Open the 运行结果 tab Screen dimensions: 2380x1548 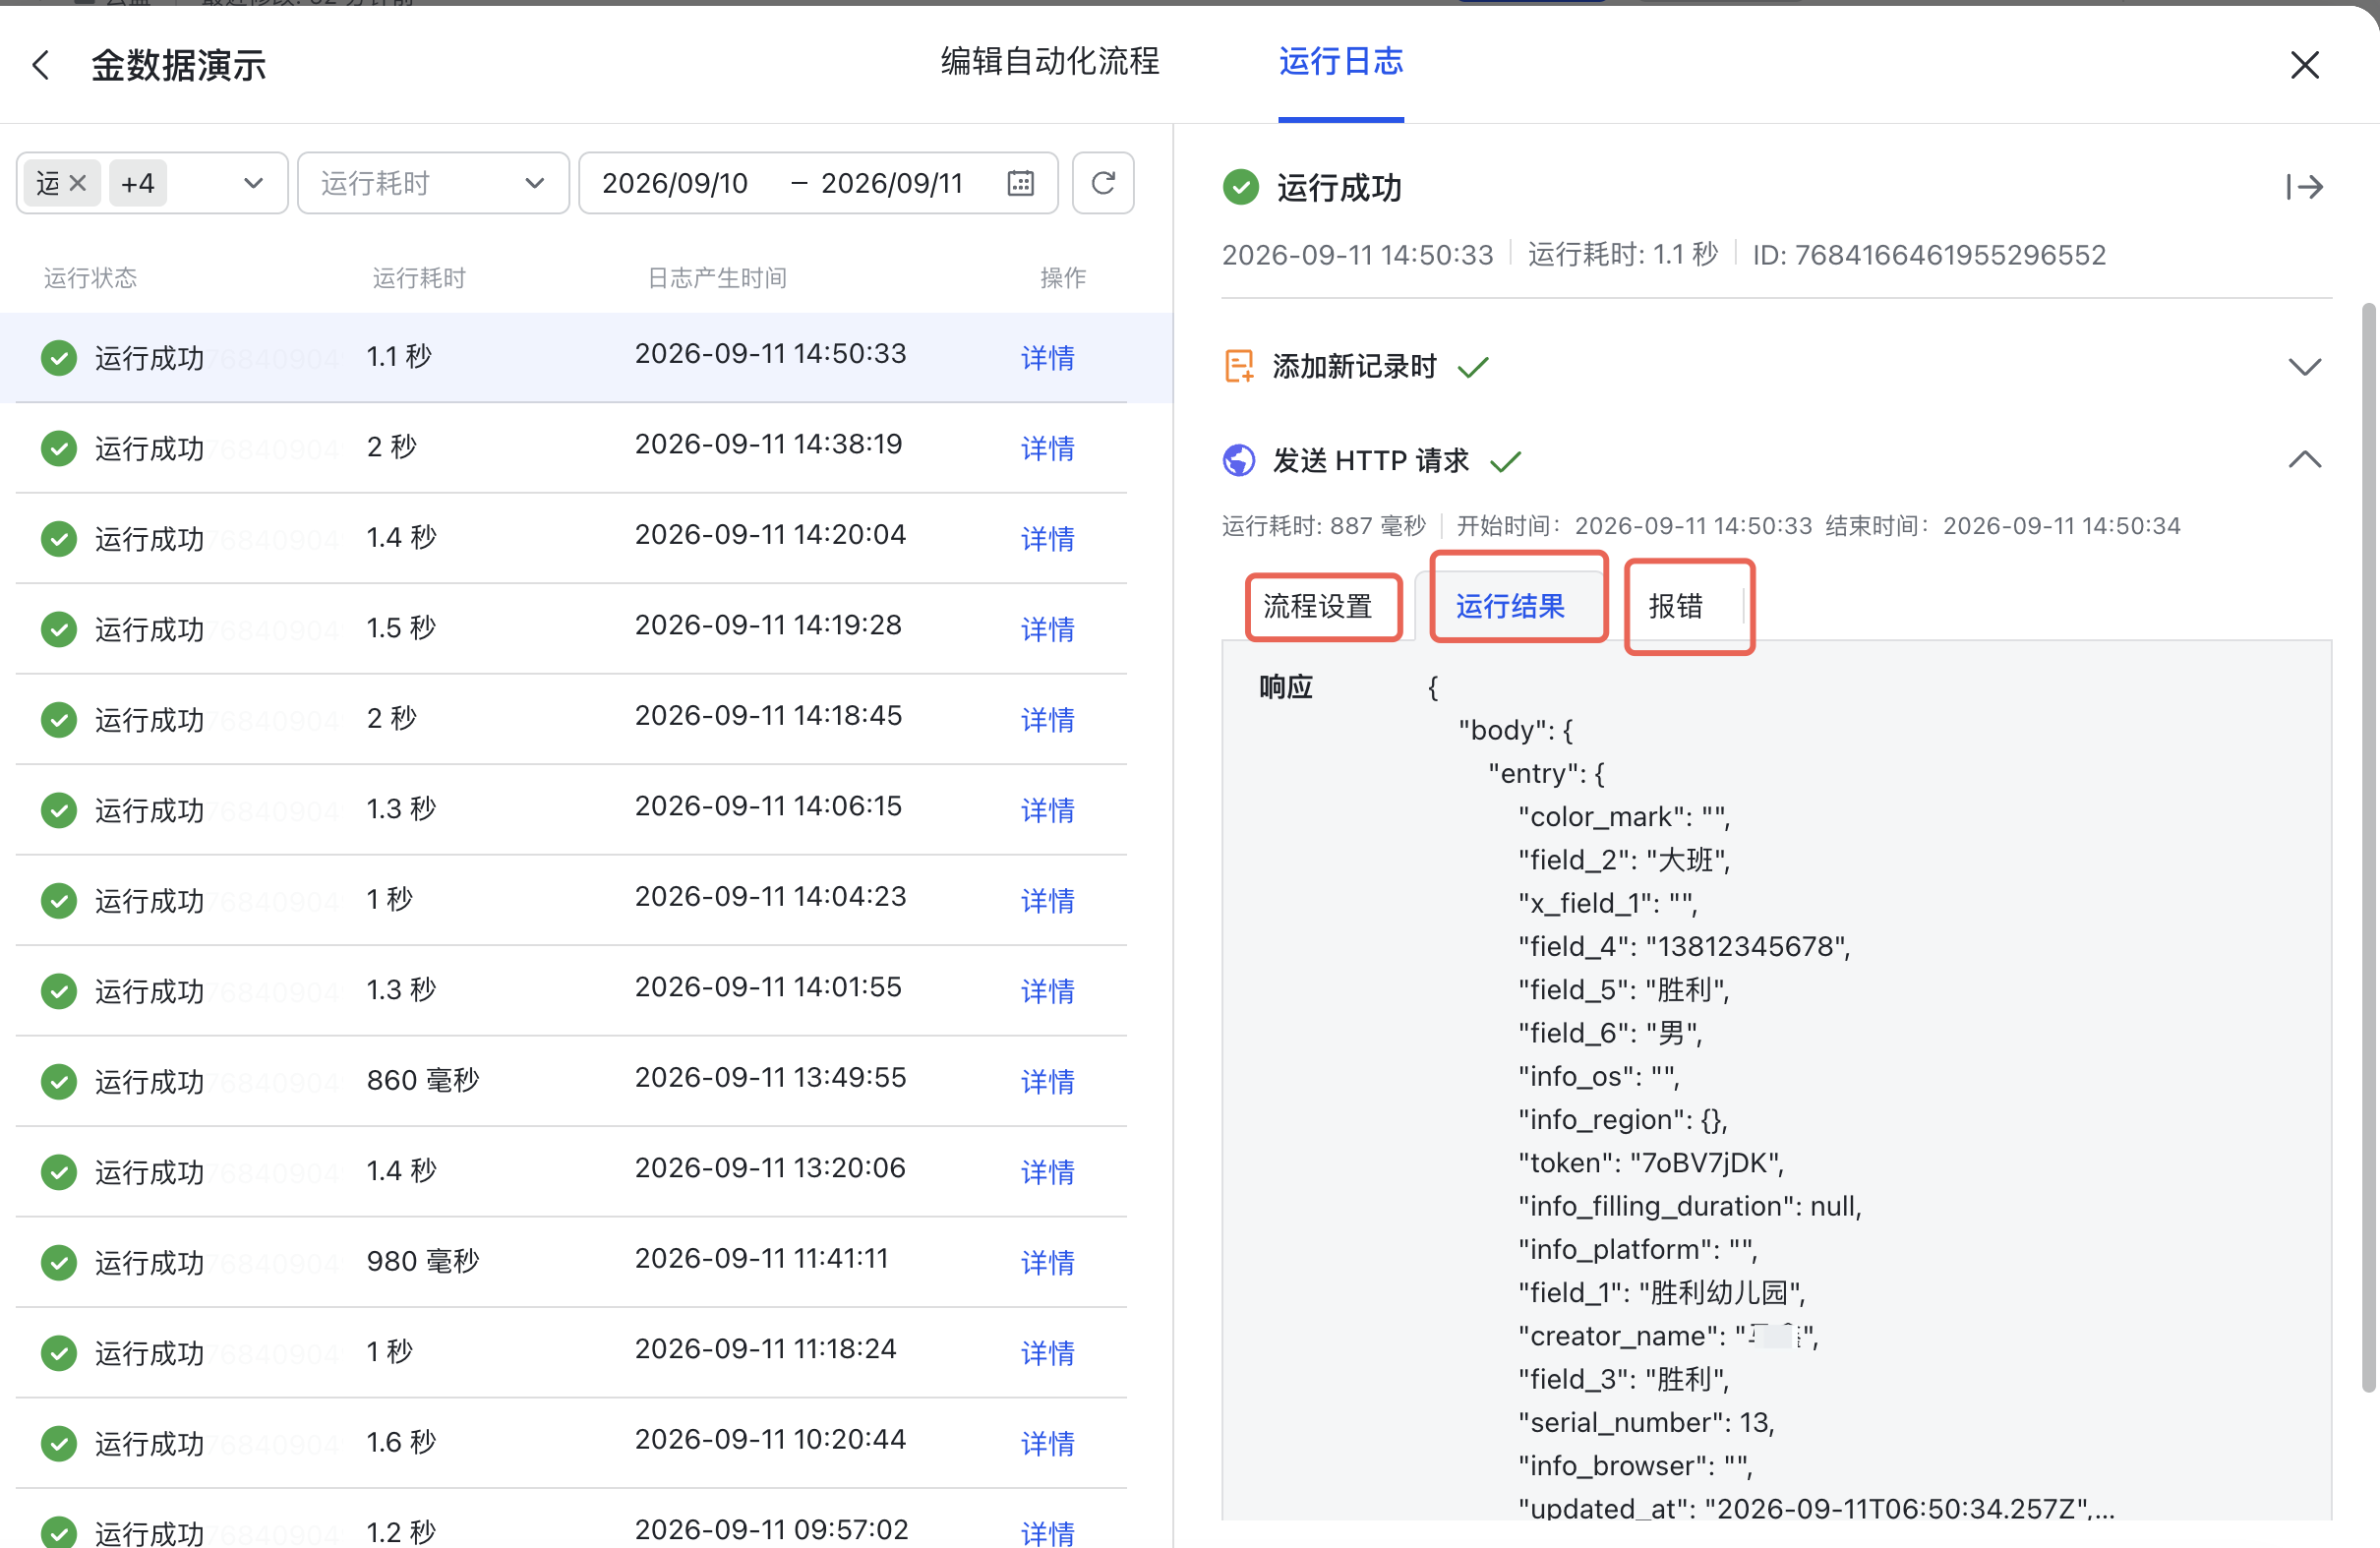(1510, 606)
